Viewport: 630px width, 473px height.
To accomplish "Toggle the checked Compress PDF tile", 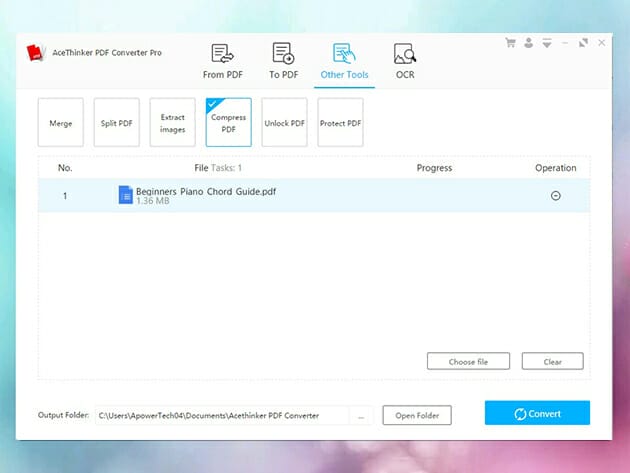I will tap(228, 123).
